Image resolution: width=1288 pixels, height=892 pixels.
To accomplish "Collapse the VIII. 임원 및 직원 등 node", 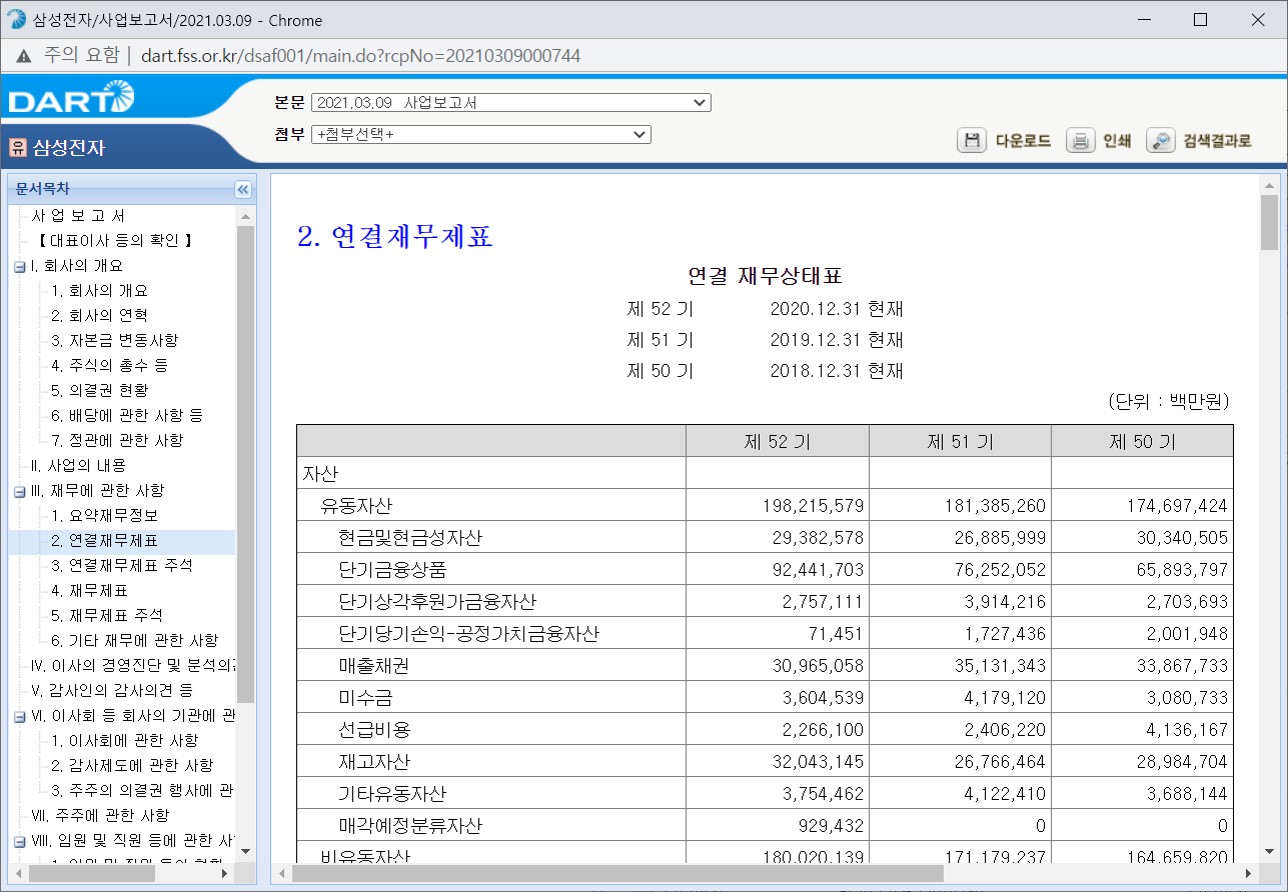I will click(19, 841).
